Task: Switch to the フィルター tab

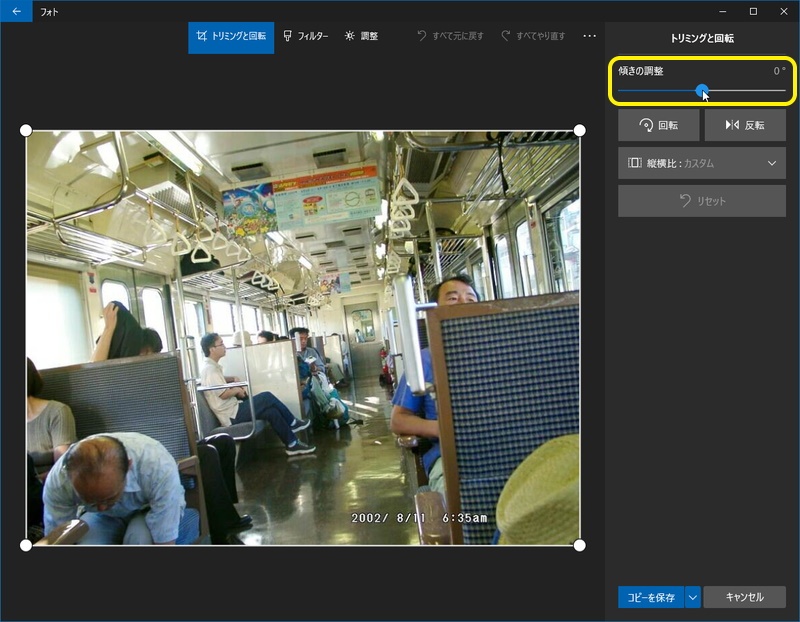Action: (x=305, y=37)
